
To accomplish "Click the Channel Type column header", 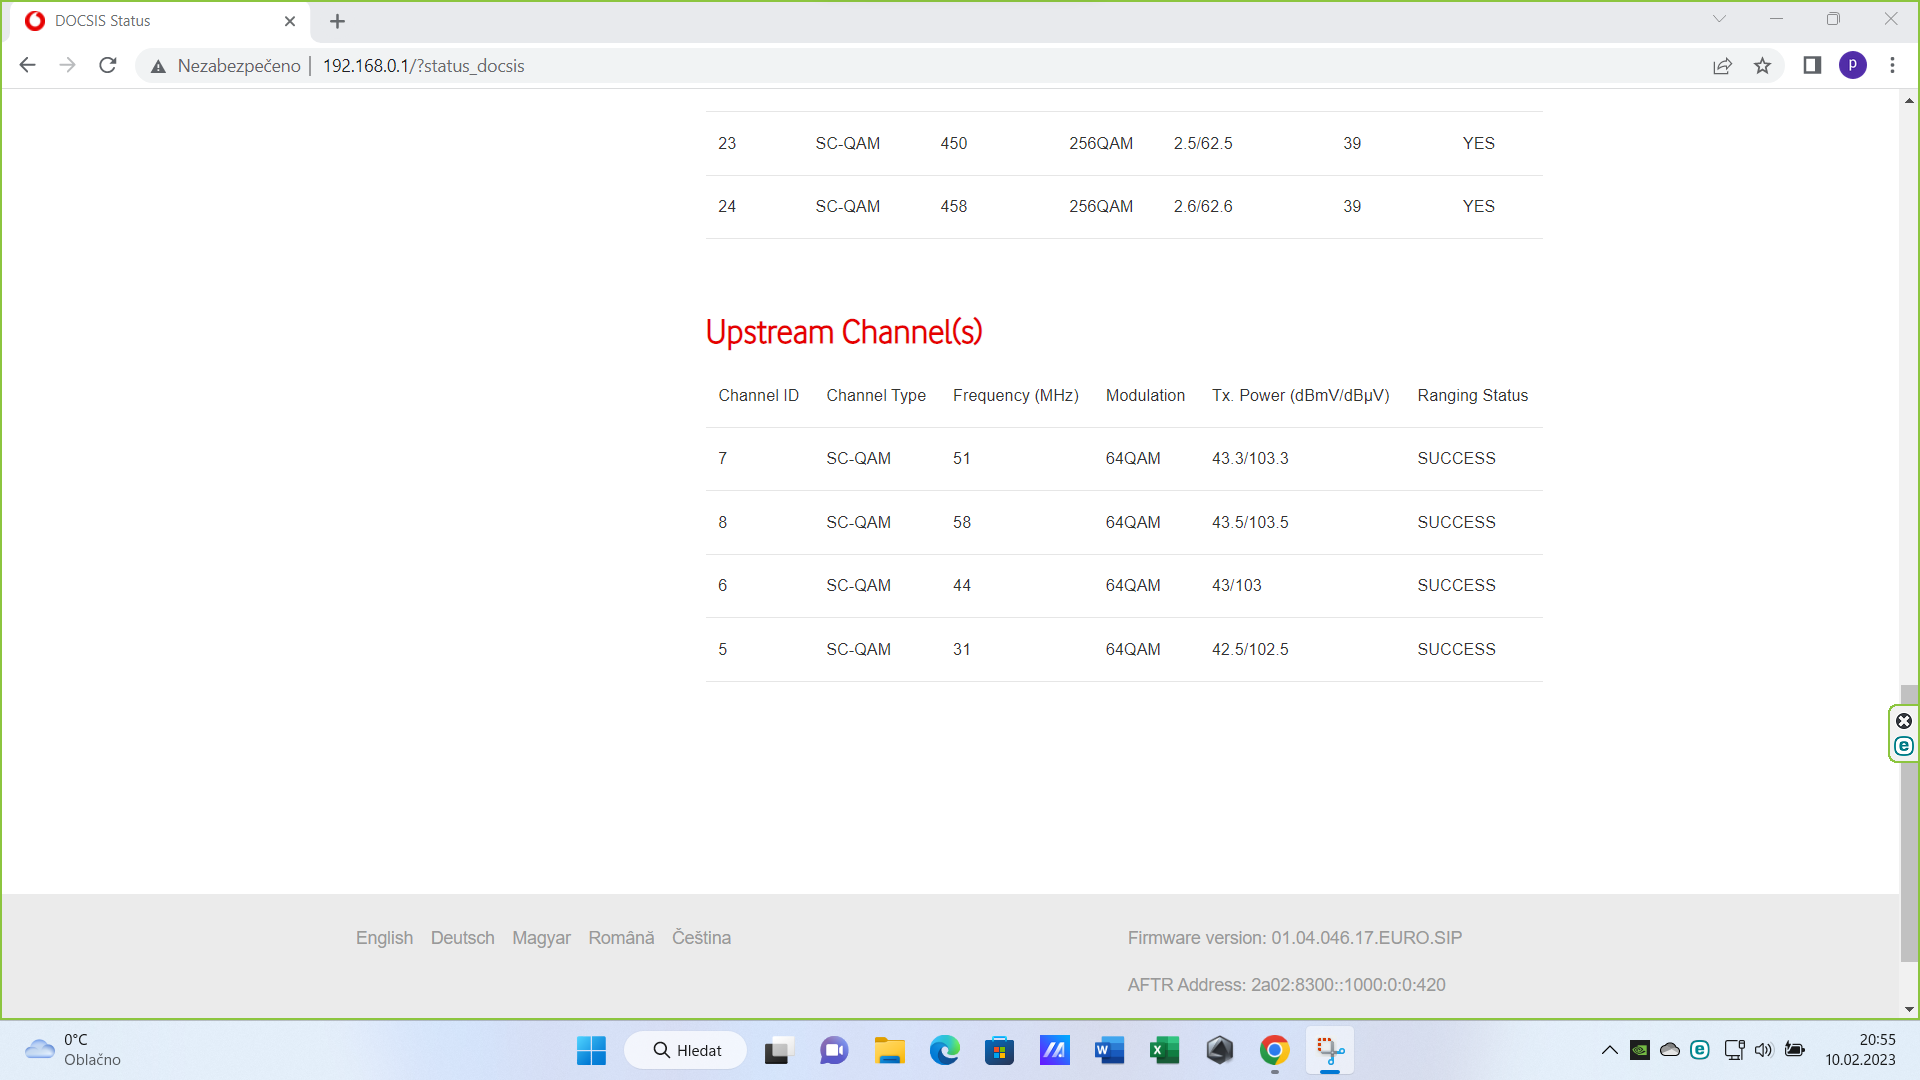I will (876, 396).
